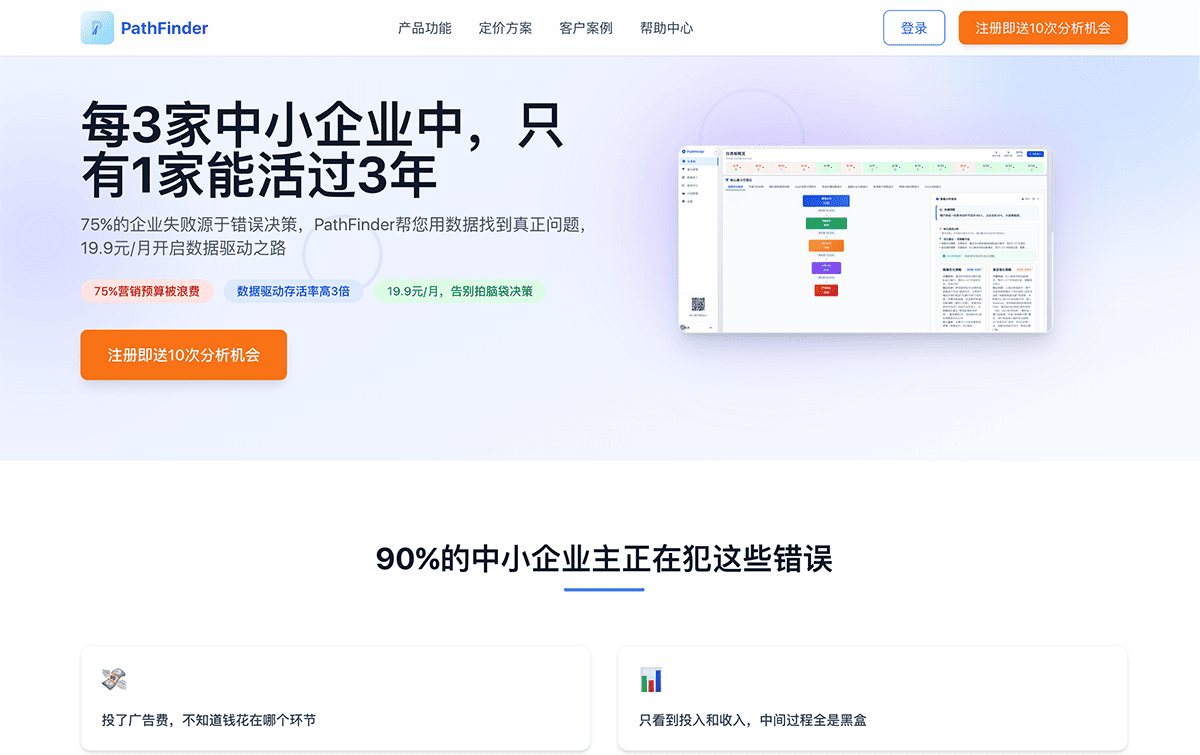Click the headline 每3家中小企业中,只有1家能活过3年

click(x=322, y=150)
